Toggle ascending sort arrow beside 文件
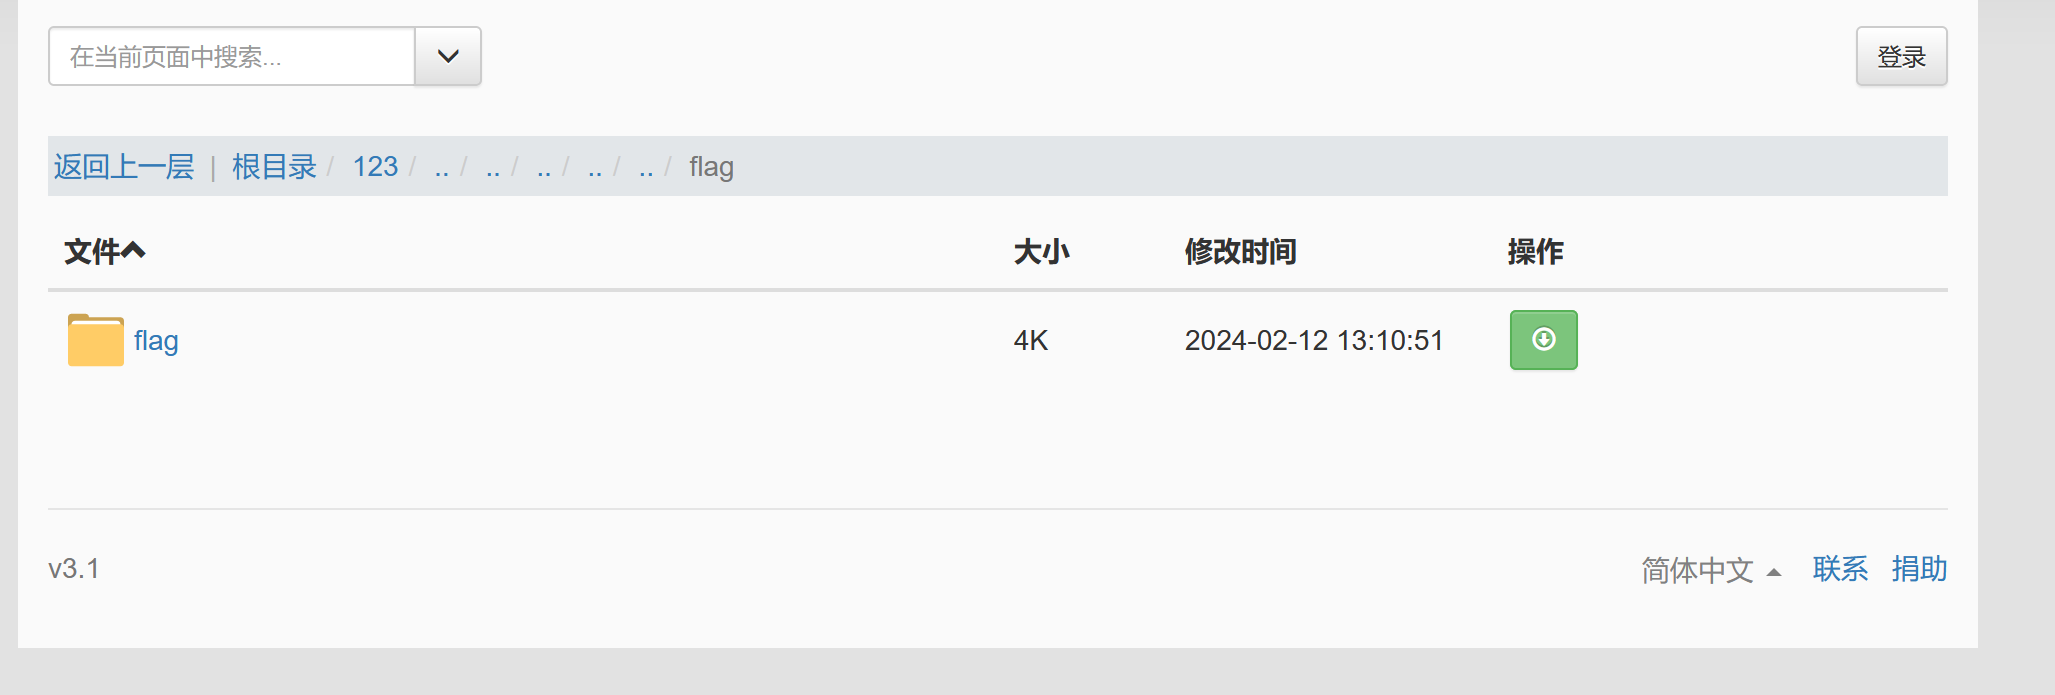Viewport: 2055px width, 695px height. pos(134,251)
